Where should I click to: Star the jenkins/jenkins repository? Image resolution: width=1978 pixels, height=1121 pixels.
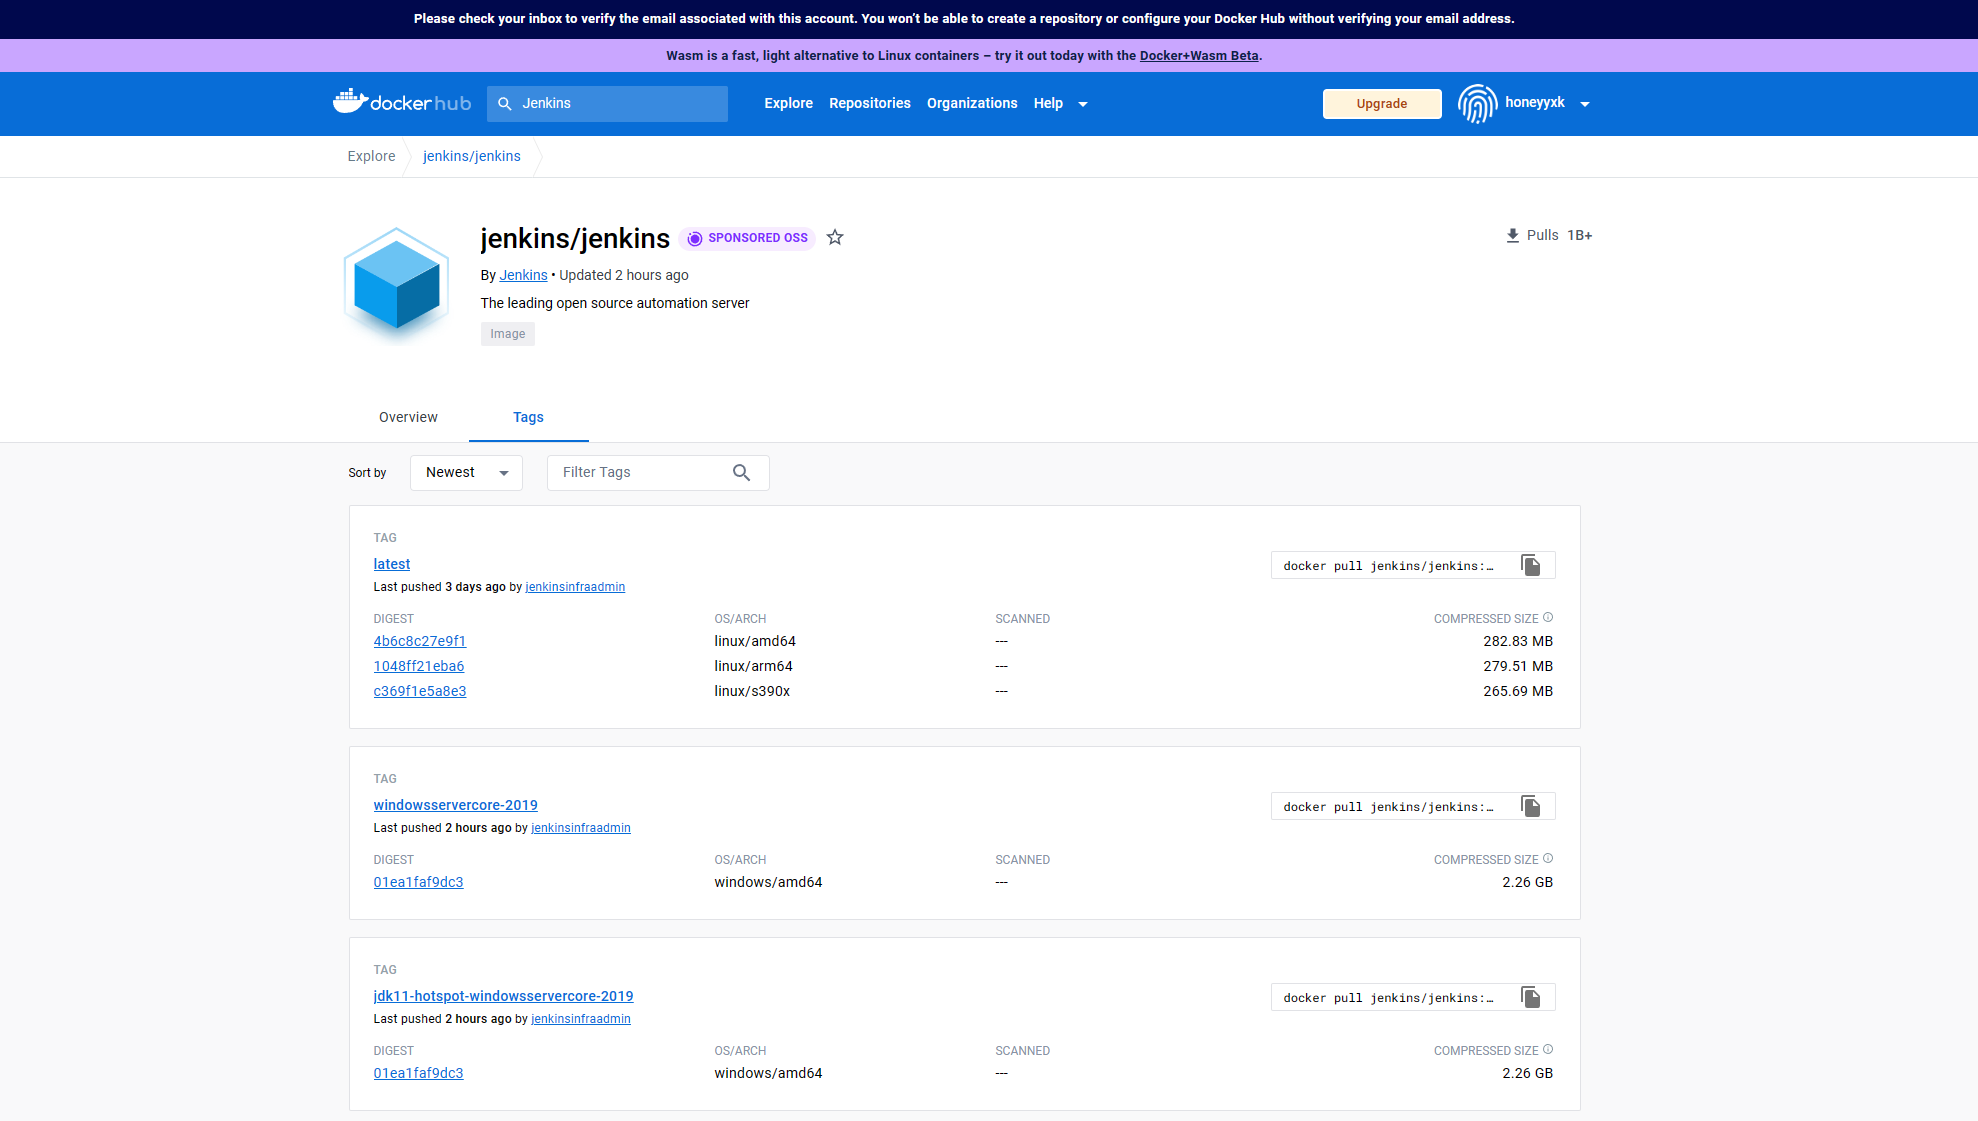pyautogui.click(x=835, y=237)
